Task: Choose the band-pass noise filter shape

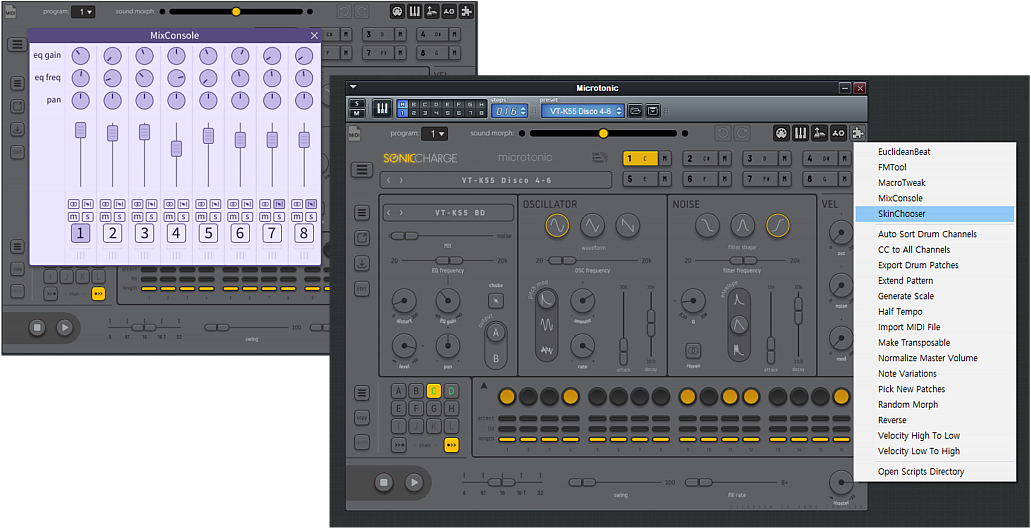Action: click(x=742, y=226)
